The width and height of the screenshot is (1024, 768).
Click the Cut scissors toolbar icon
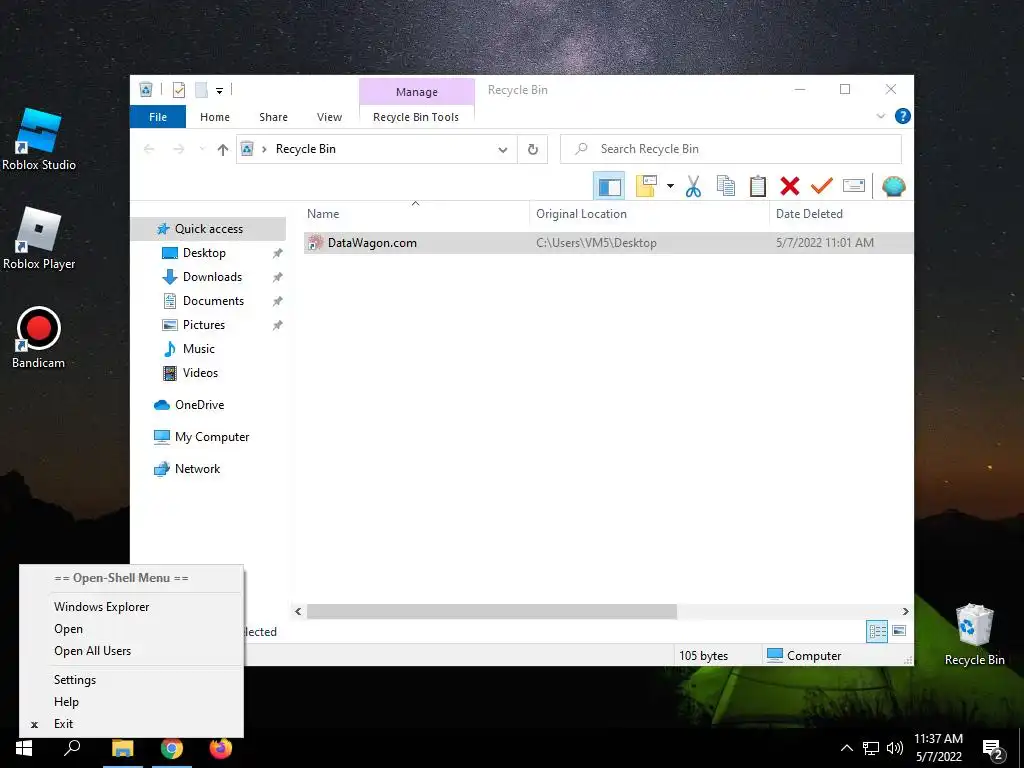693,187
